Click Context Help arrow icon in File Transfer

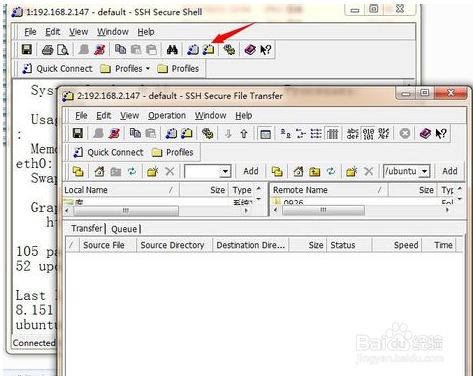coord(441,134)
